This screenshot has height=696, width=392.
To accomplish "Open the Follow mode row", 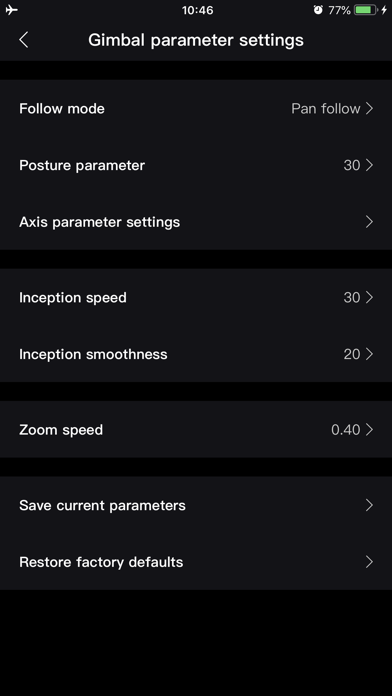I will point(196,108).
